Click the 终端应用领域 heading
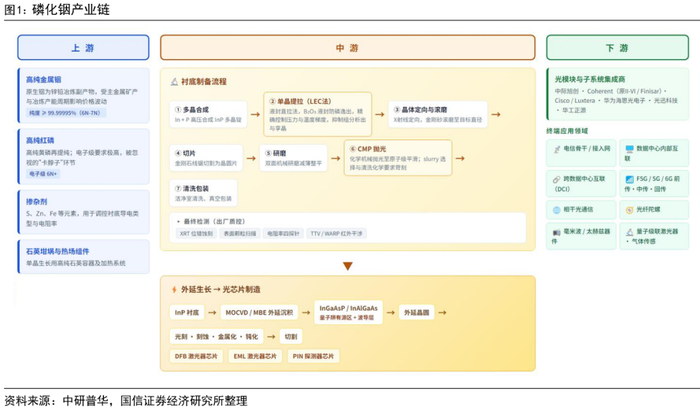 [x=567, y=131]
